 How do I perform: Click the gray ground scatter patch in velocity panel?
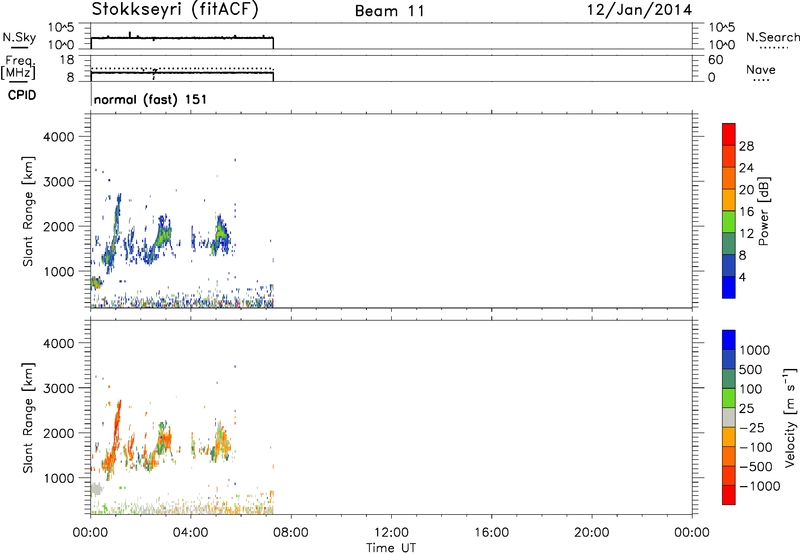pos(96,489)
